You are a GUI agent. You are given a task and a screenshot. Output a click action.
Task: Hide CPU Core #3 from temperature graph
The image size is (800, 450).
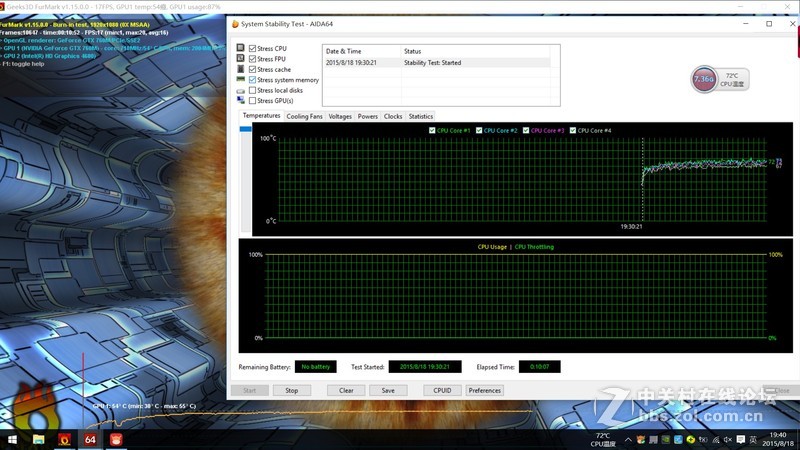pos(526,130)
